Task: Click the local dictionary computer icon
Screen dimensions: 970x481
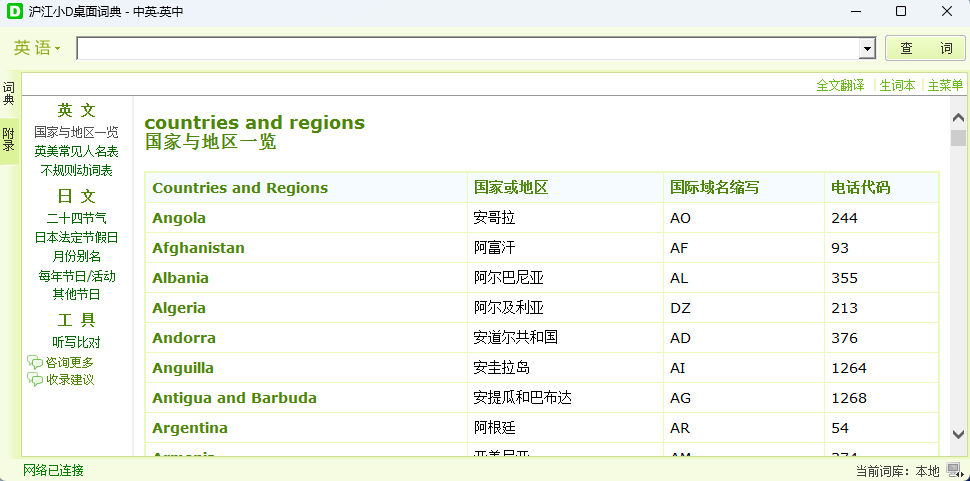Action: pos(953,470)
